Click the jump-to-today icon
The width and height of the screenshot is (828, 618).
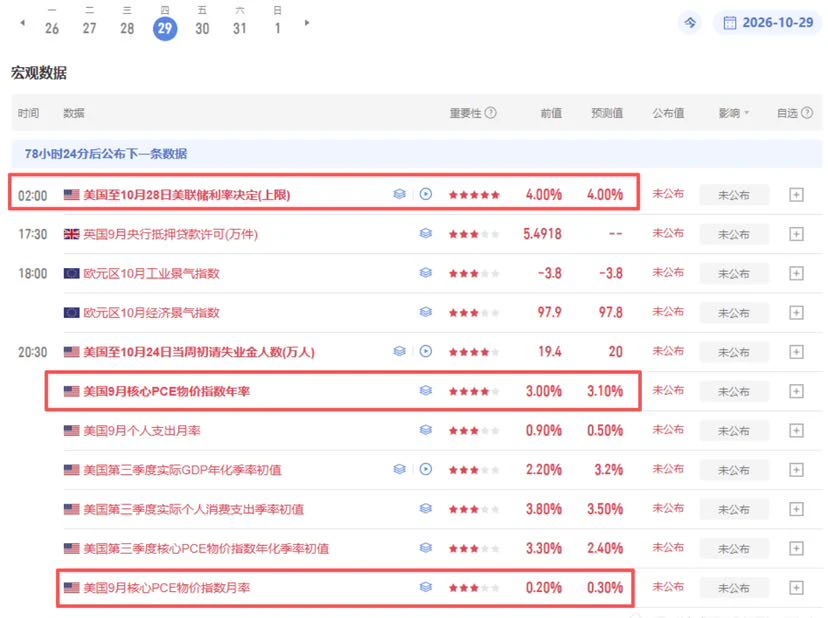tap(690, 23)
